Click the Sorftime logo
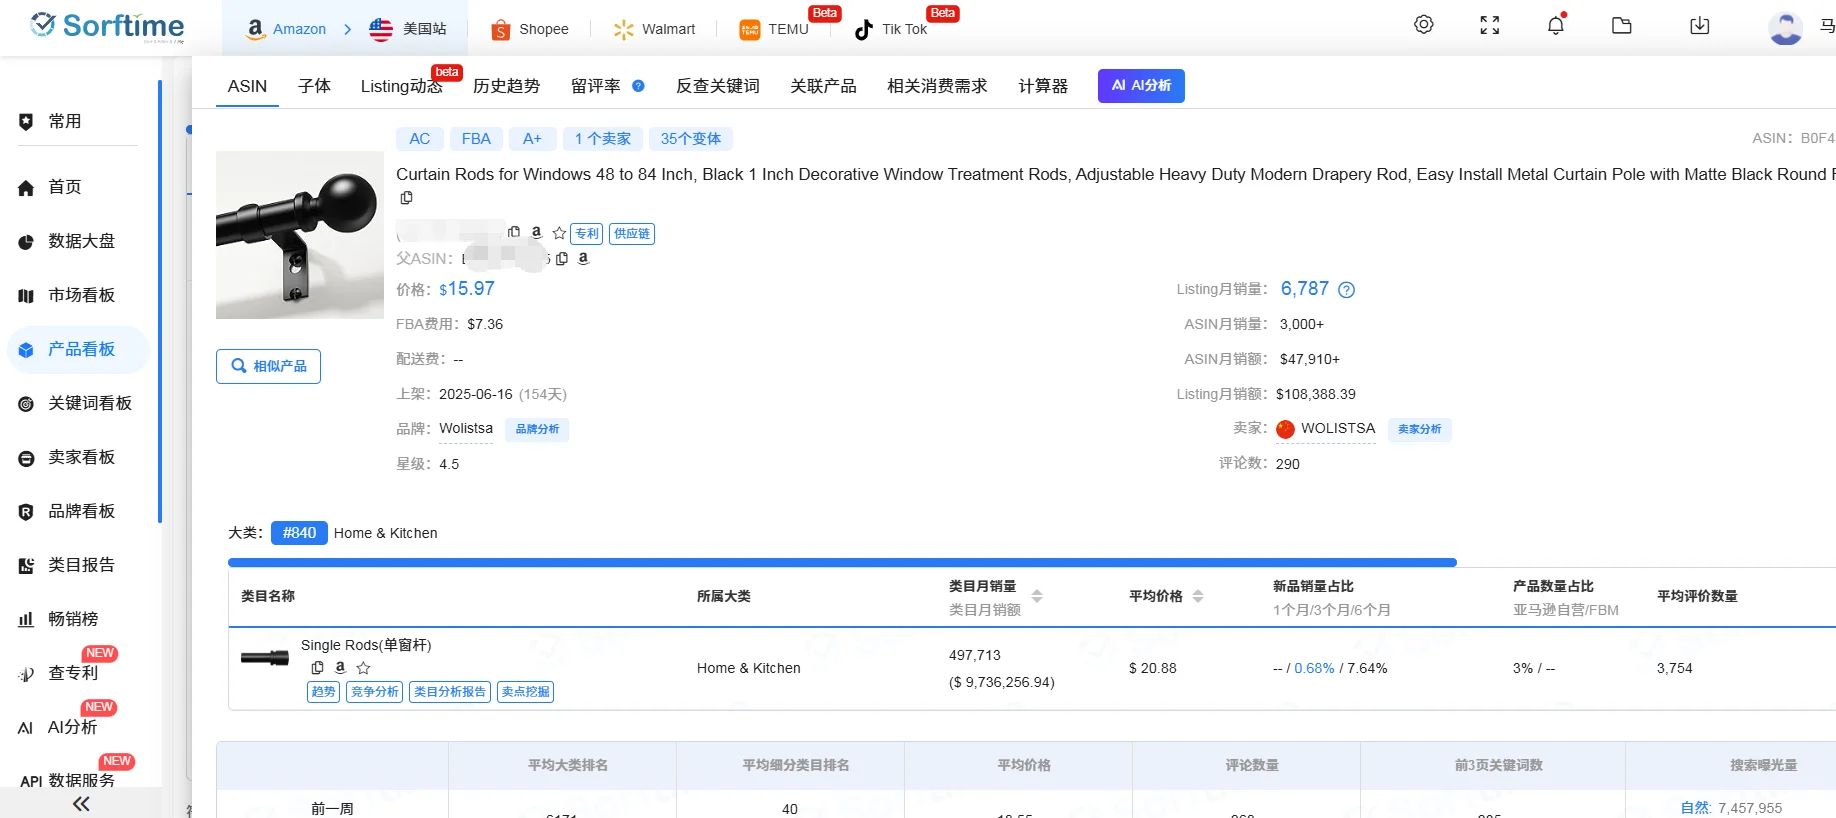Viewport: 1836px width, 818px height. (107, 26)
